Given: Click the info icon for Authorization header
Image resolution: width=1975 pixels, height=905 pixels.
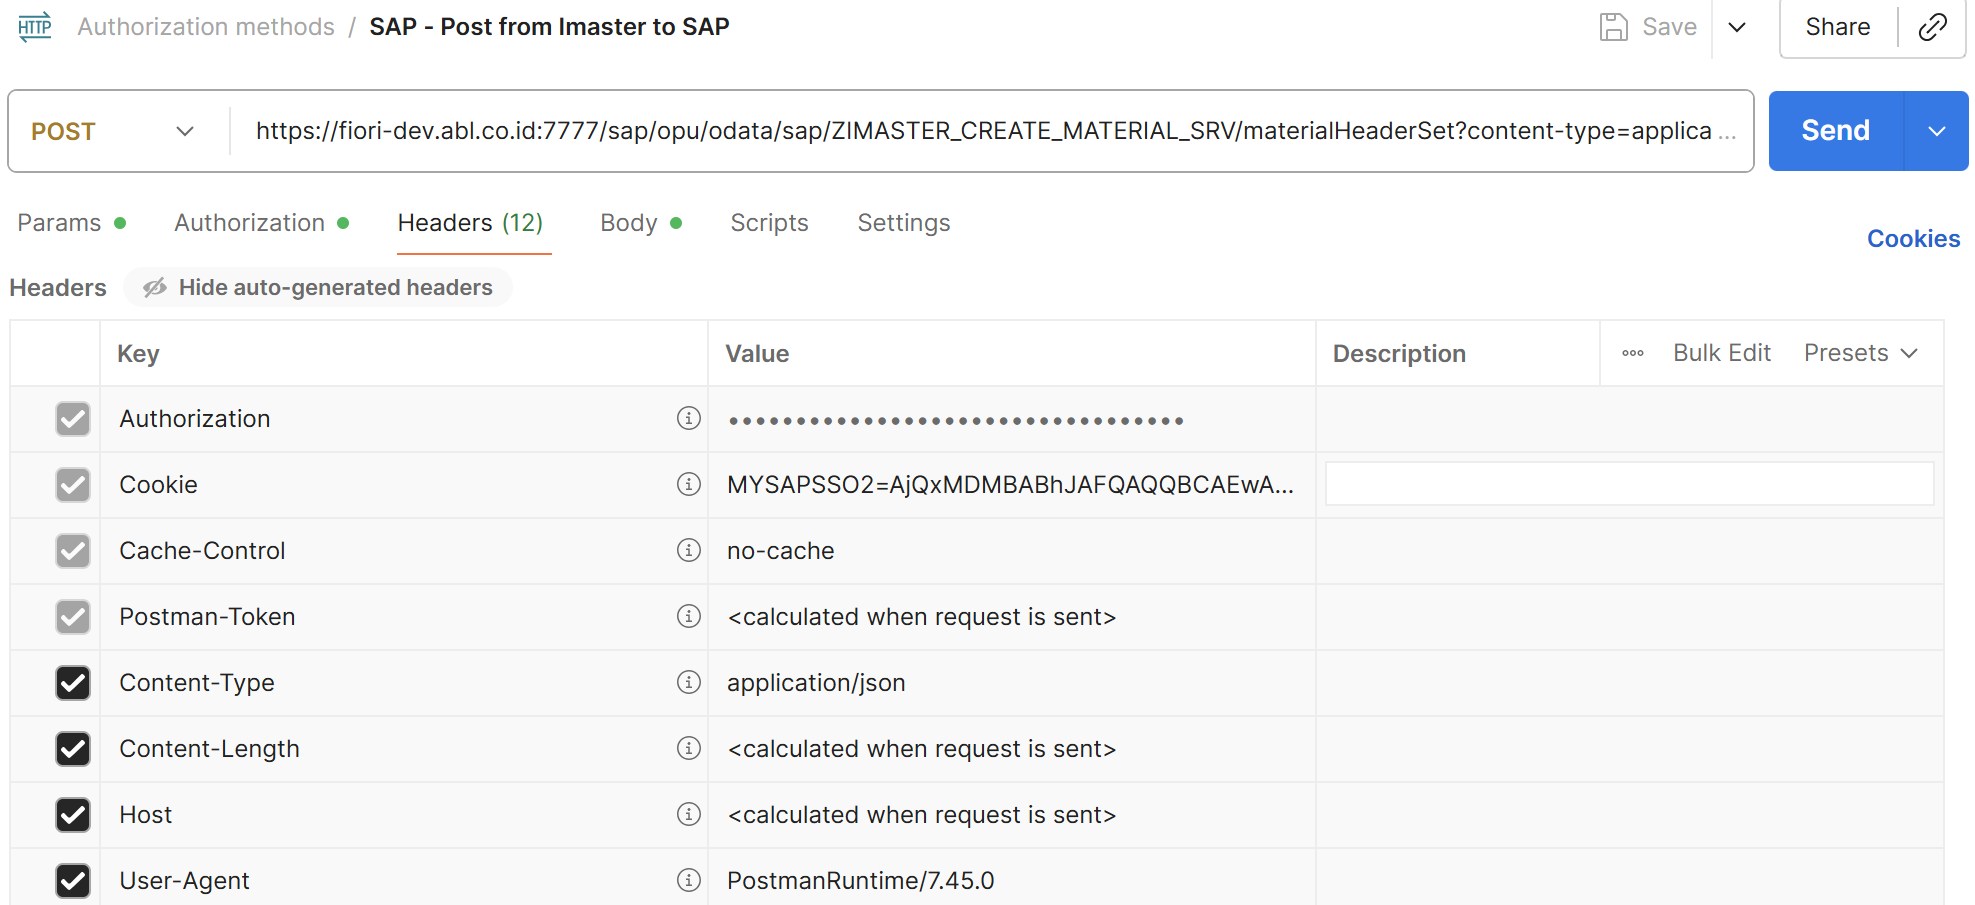Looking at the screenshot, I should tap(689, 418).
